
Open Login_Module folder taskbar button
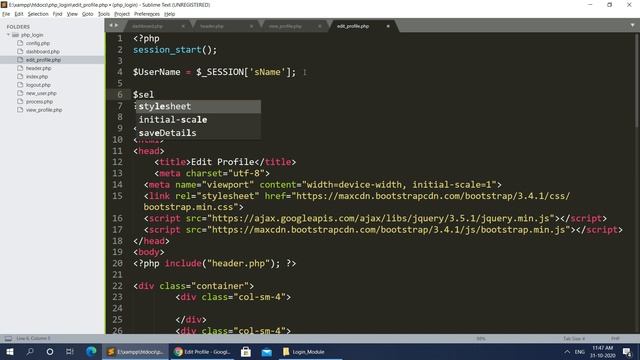coord(309,351)
